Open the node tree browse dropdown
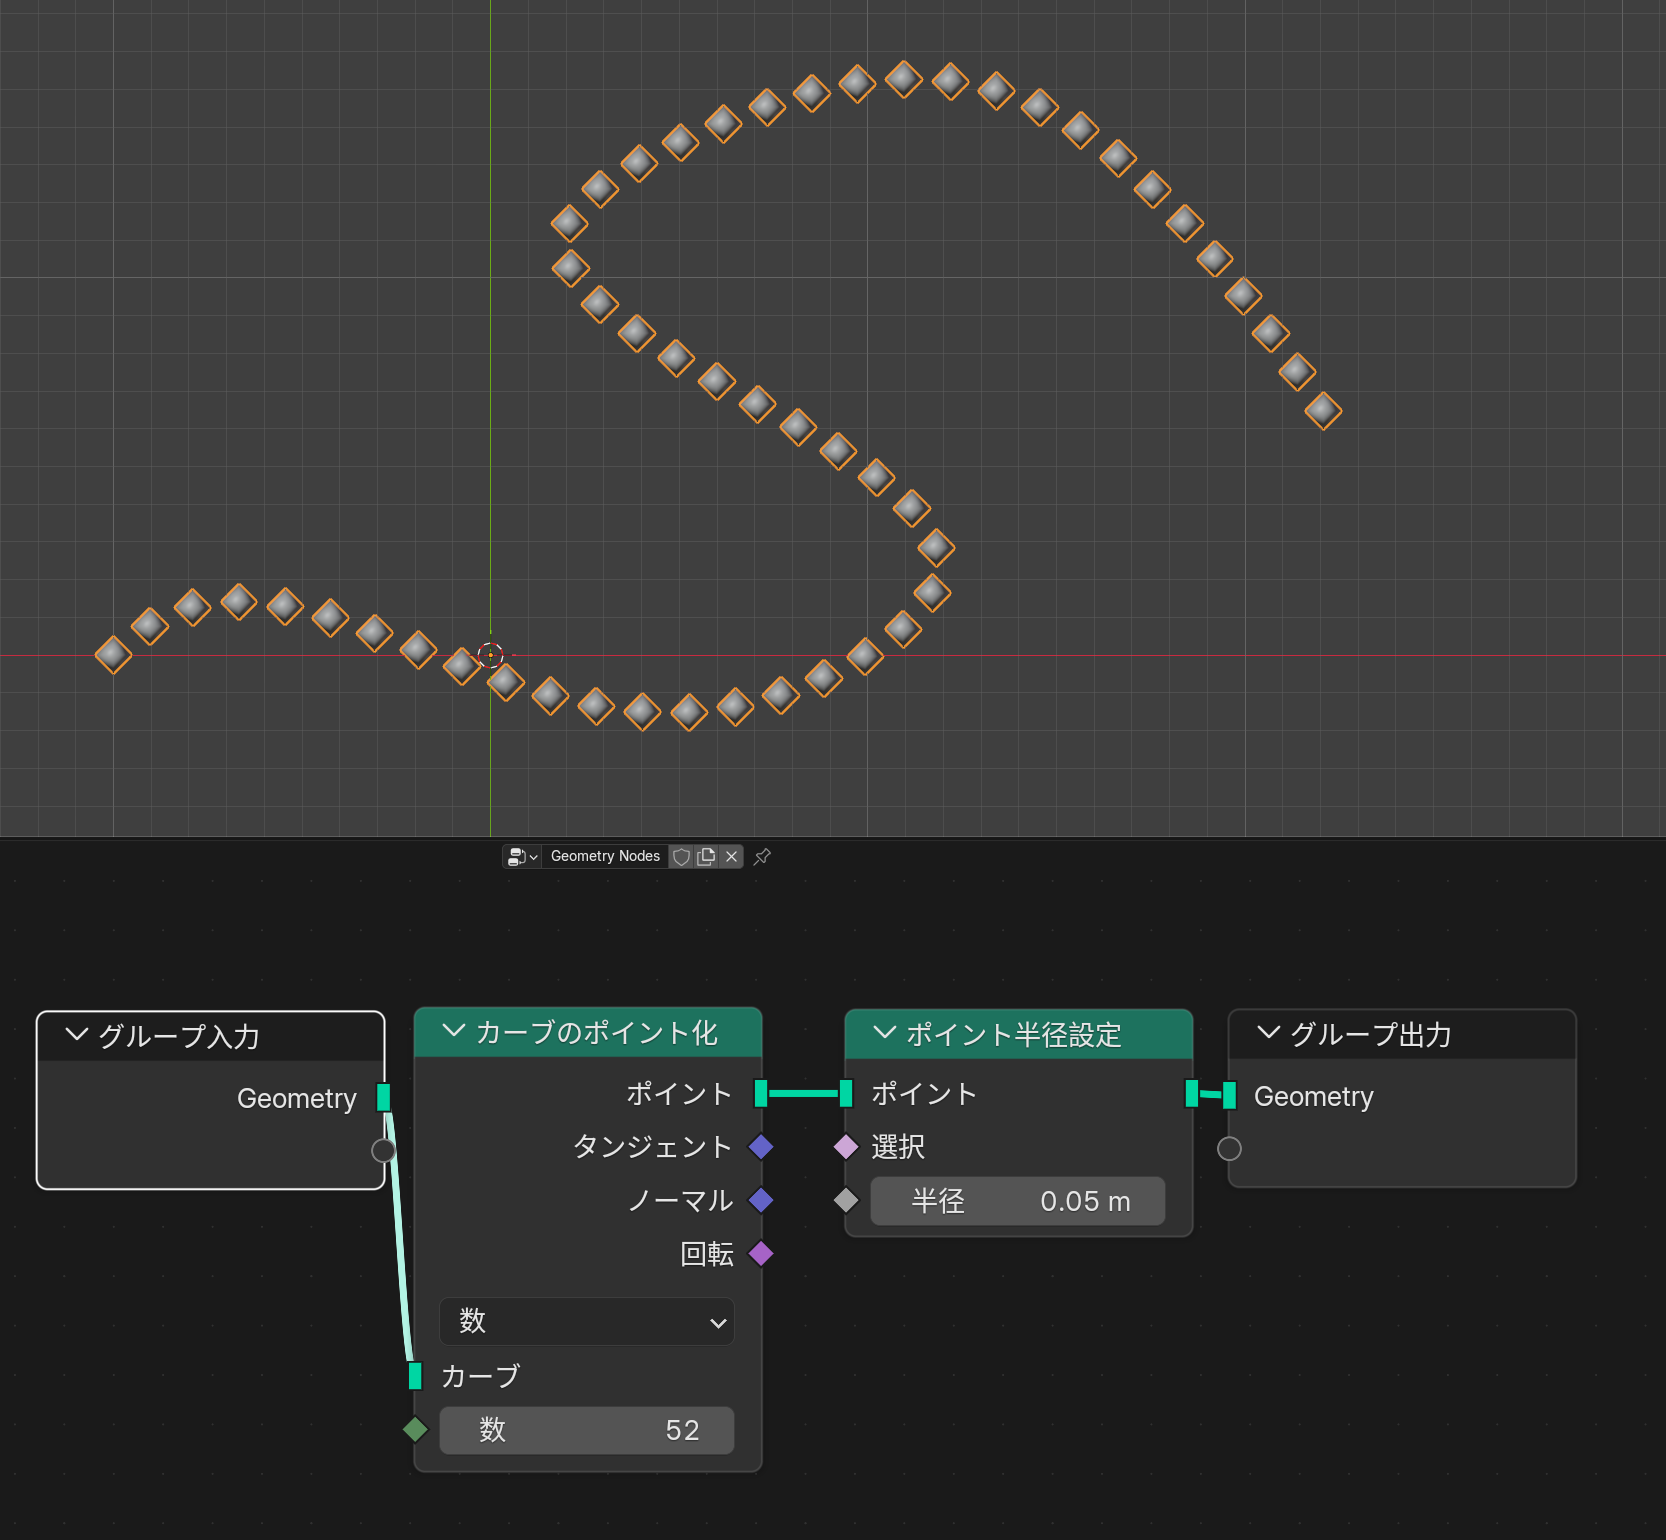Screen dimensions: 1666x1540 [x=522, y=856]
